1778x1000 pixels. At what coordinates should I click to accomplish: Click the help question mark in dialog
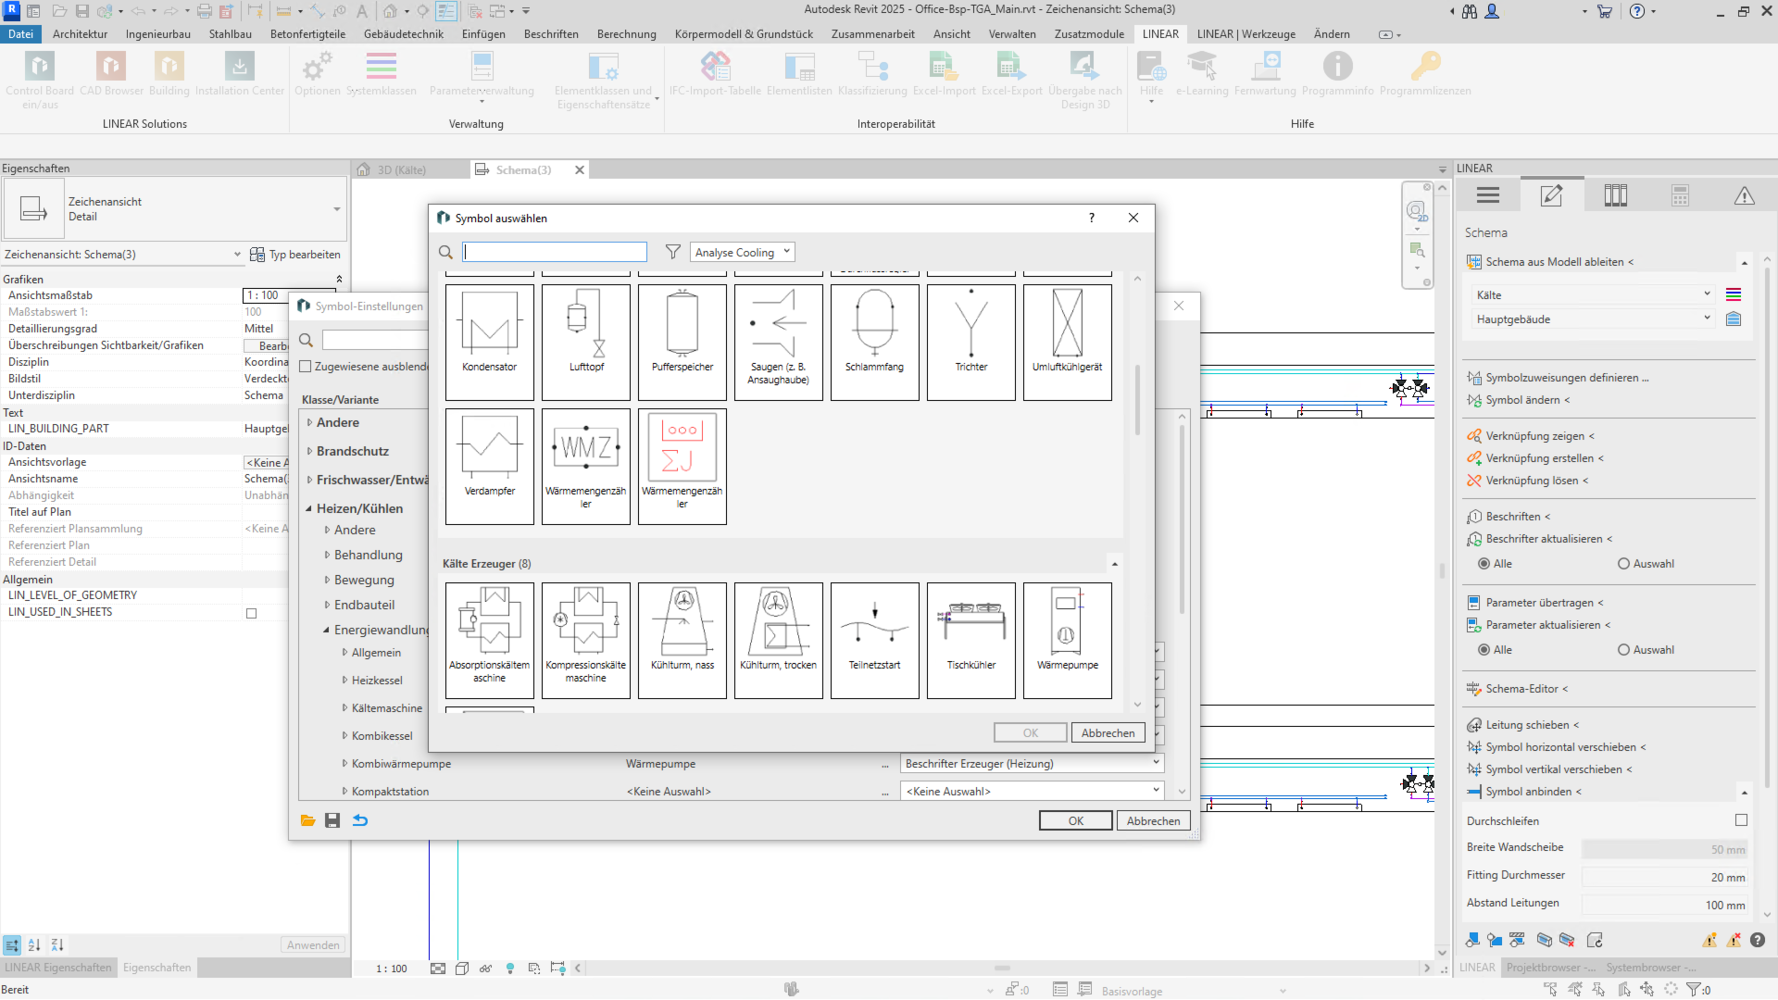[1091, 218]
